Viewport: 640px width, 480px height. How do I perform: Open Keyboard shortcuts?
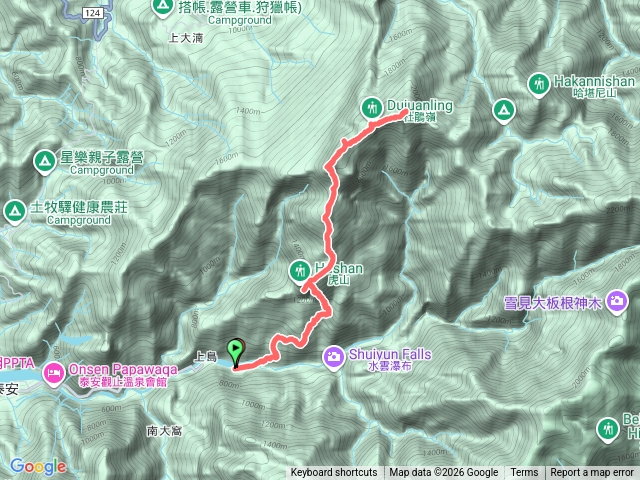[x=334, y=473]
